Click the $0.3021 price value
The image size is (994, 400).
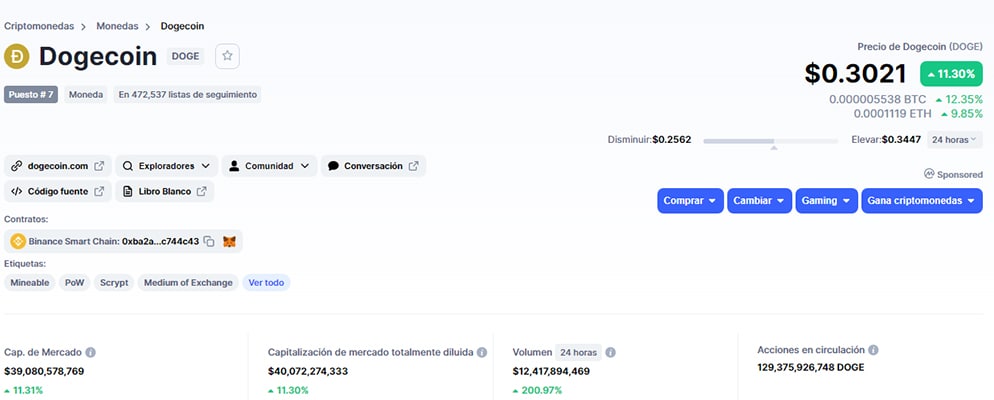[856, 74]
